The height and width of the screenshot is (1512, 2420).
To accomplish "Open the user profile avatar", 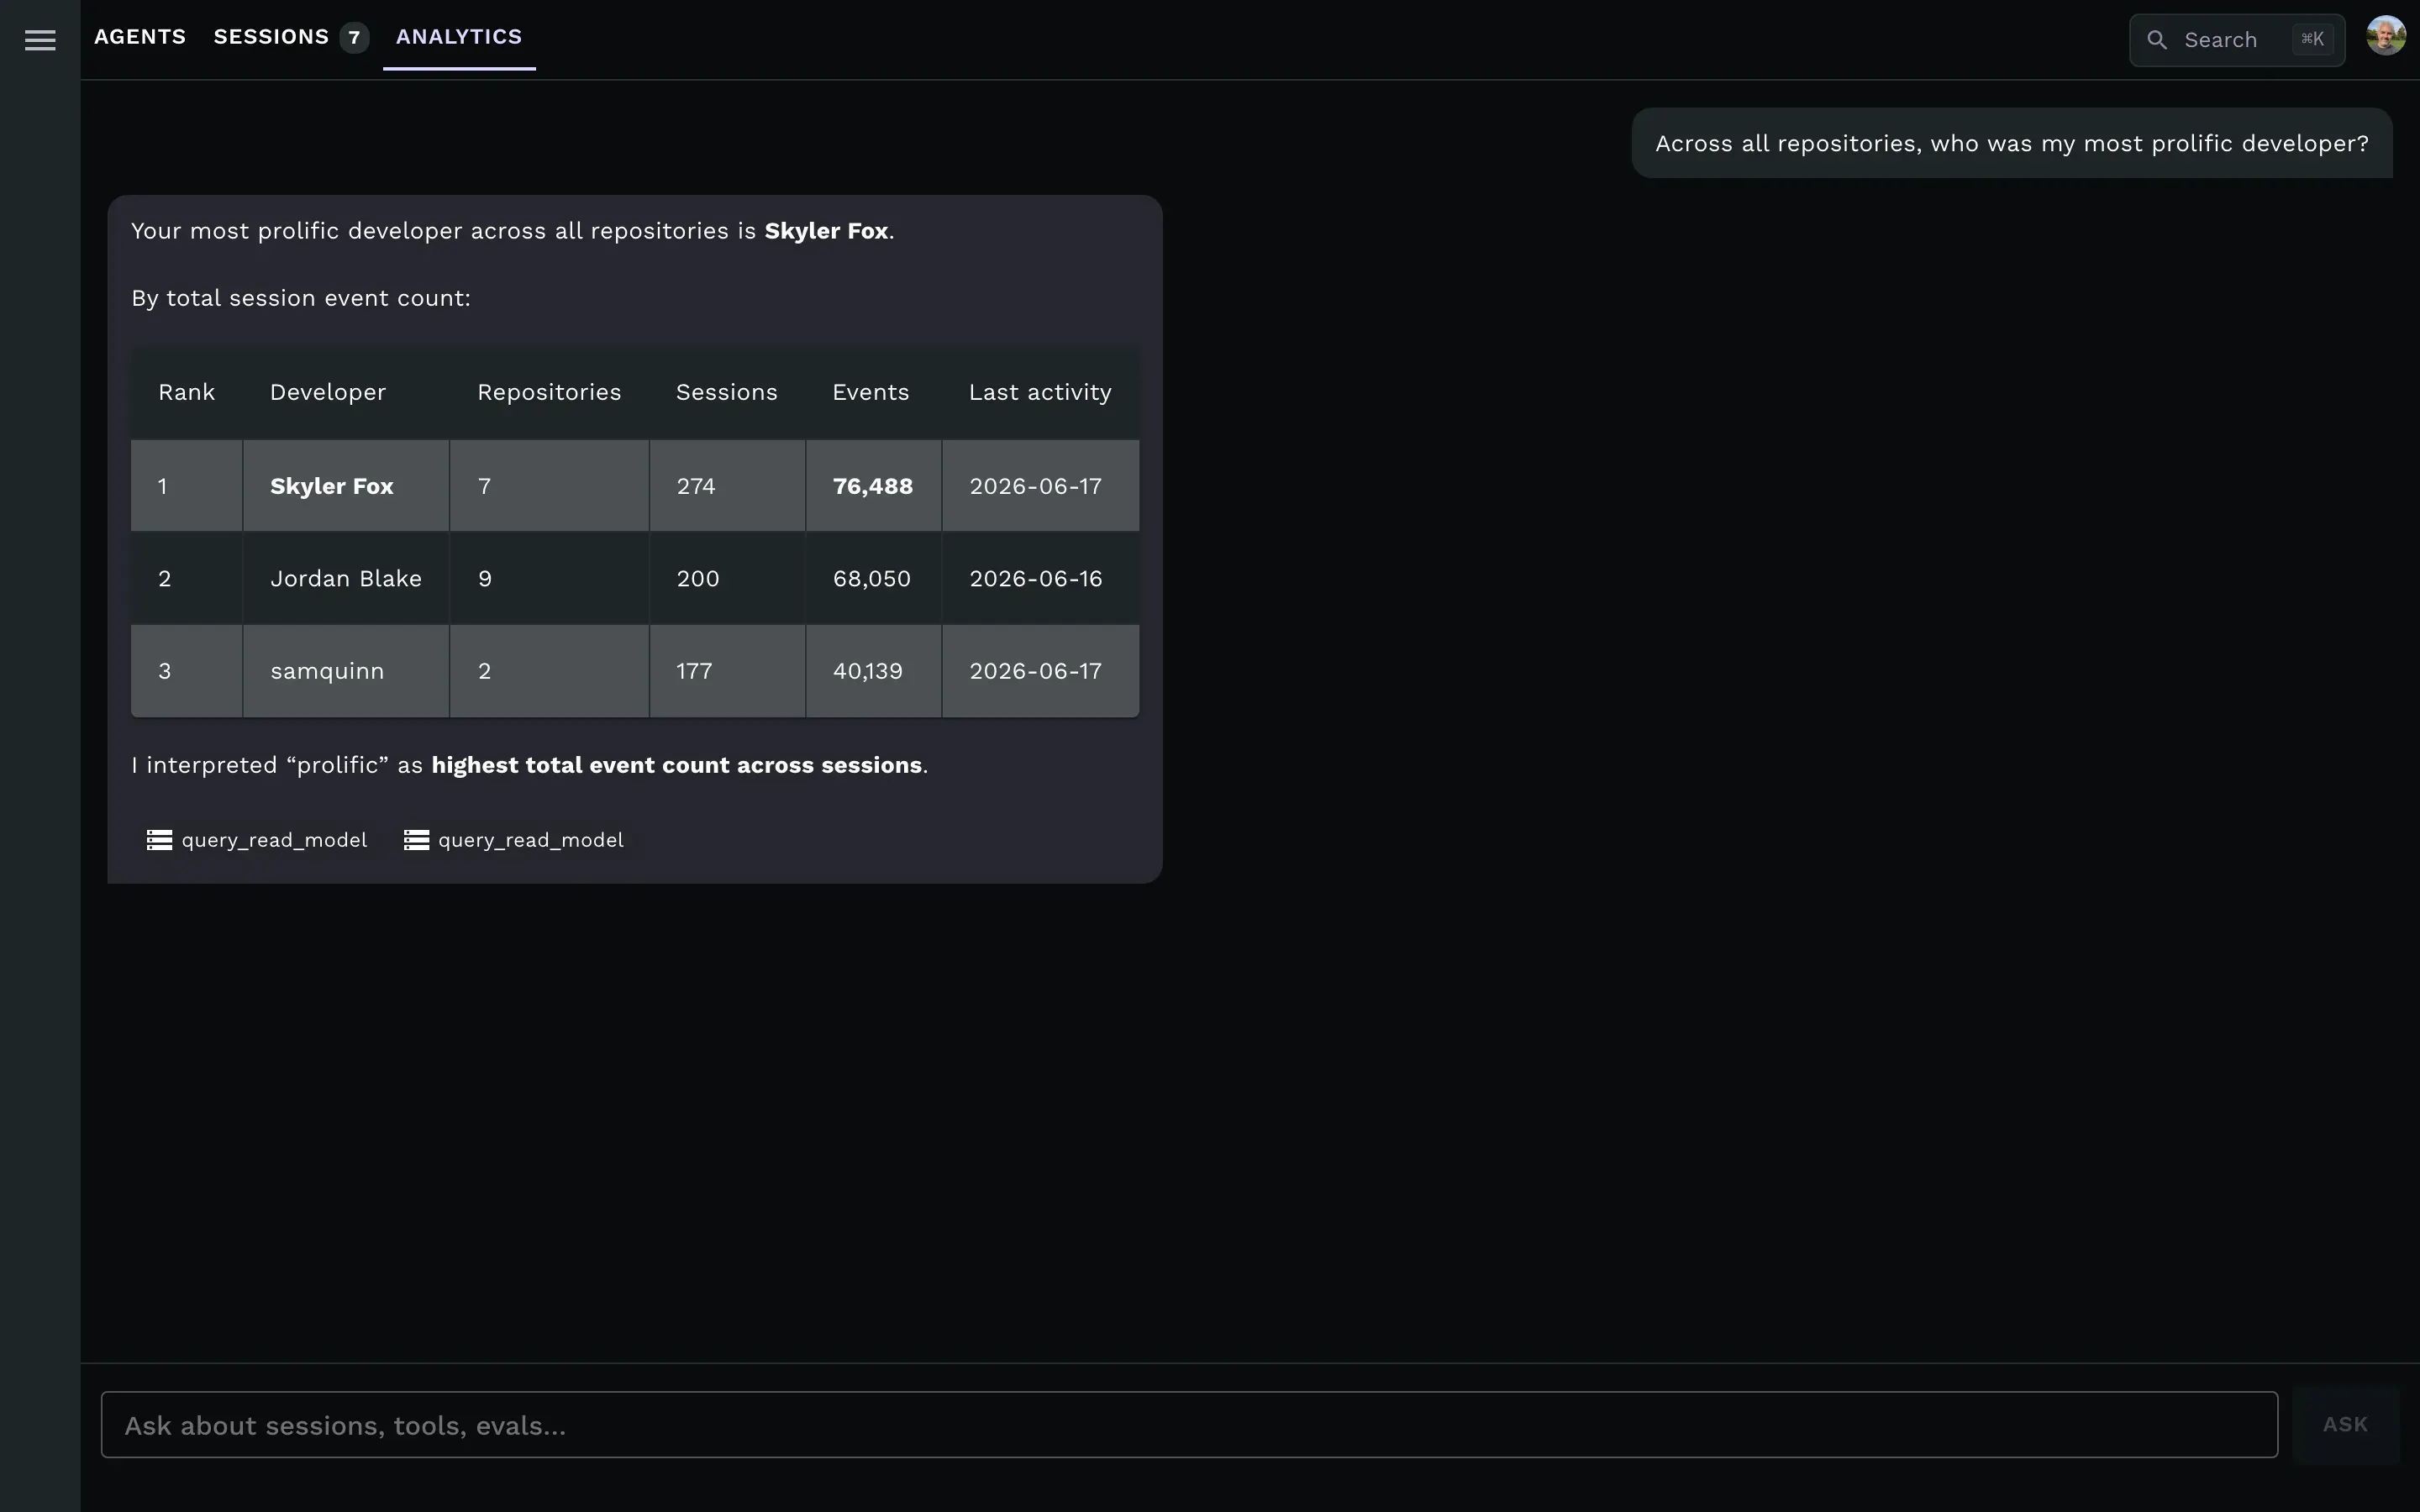I will tap(2386, 36).
